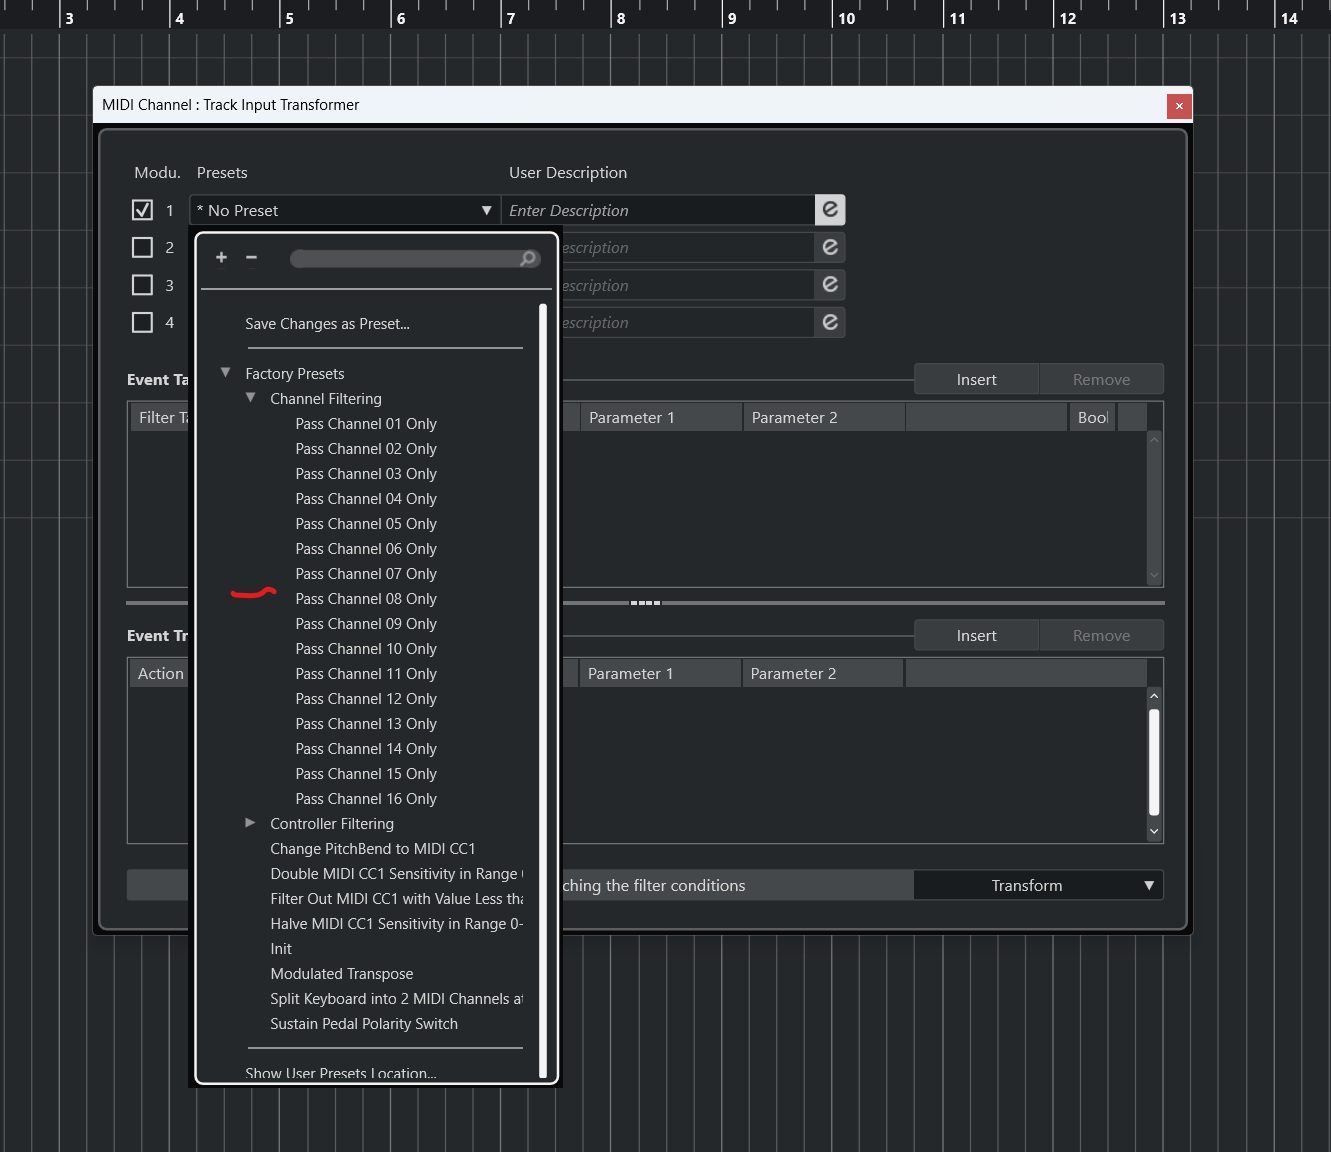Click the preset list vertical scrollbar
This screenshot has width=1331, height=1152.
543,690
